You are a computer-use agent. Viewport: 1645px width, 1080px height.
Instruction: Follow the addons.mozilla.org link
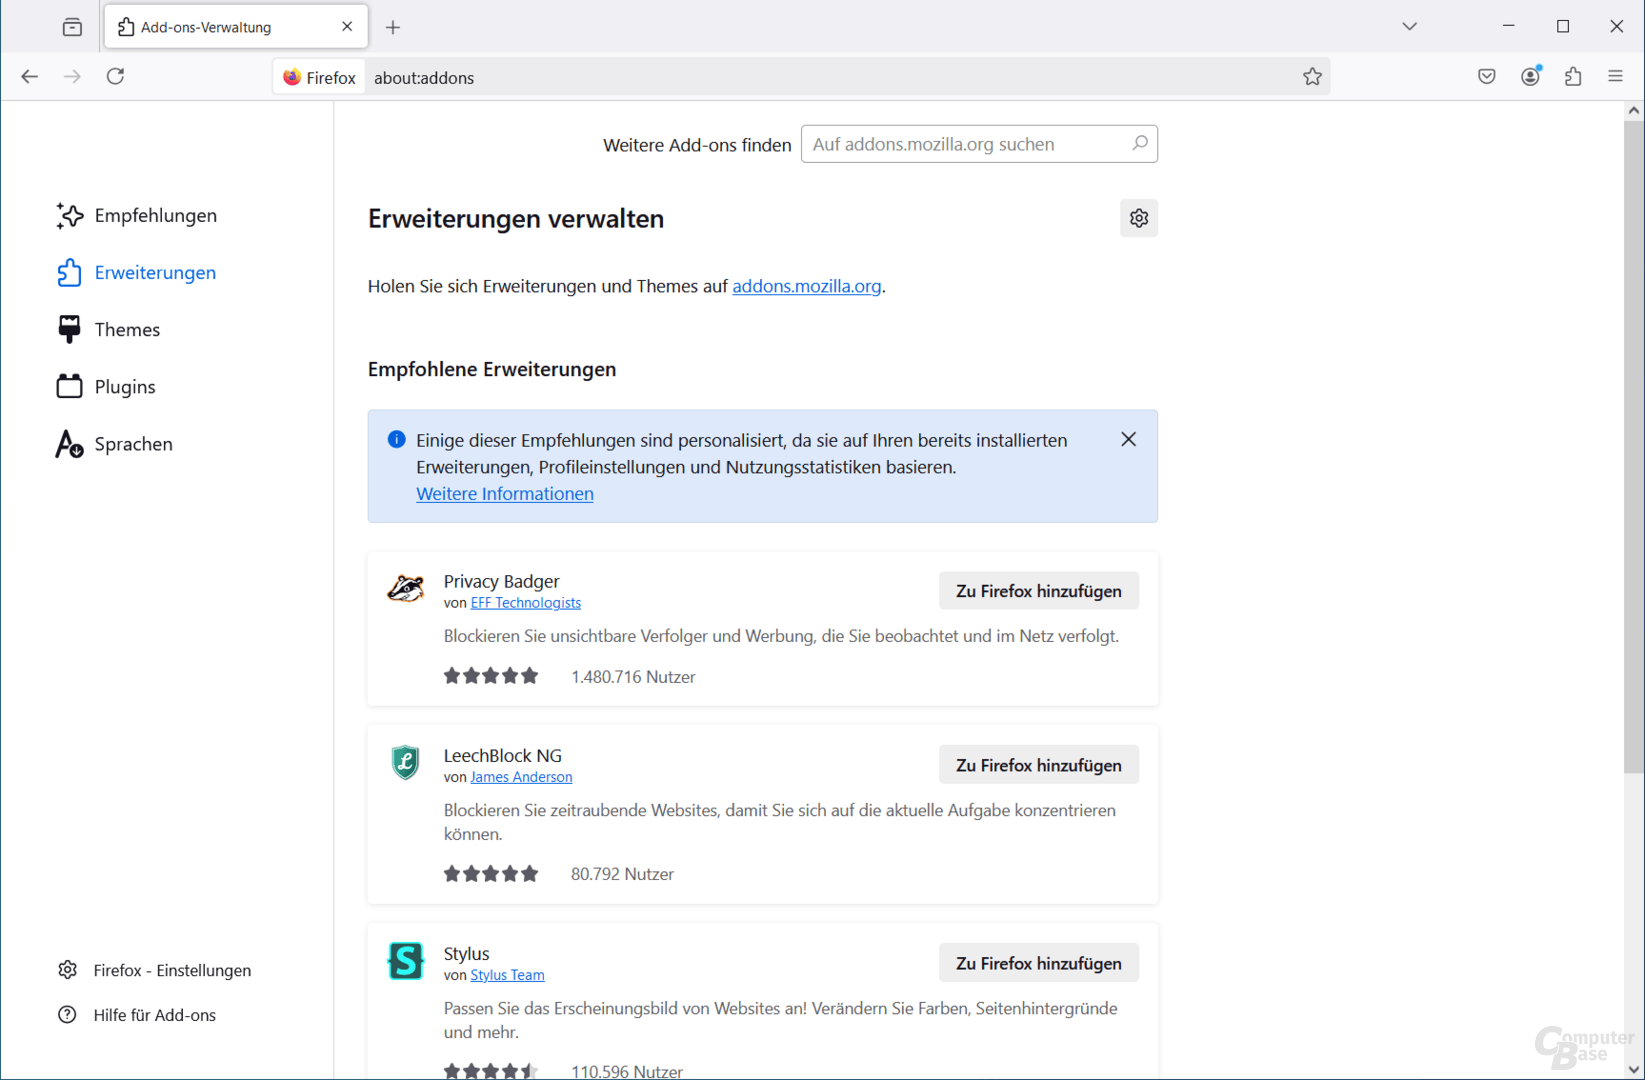[807, 286]
